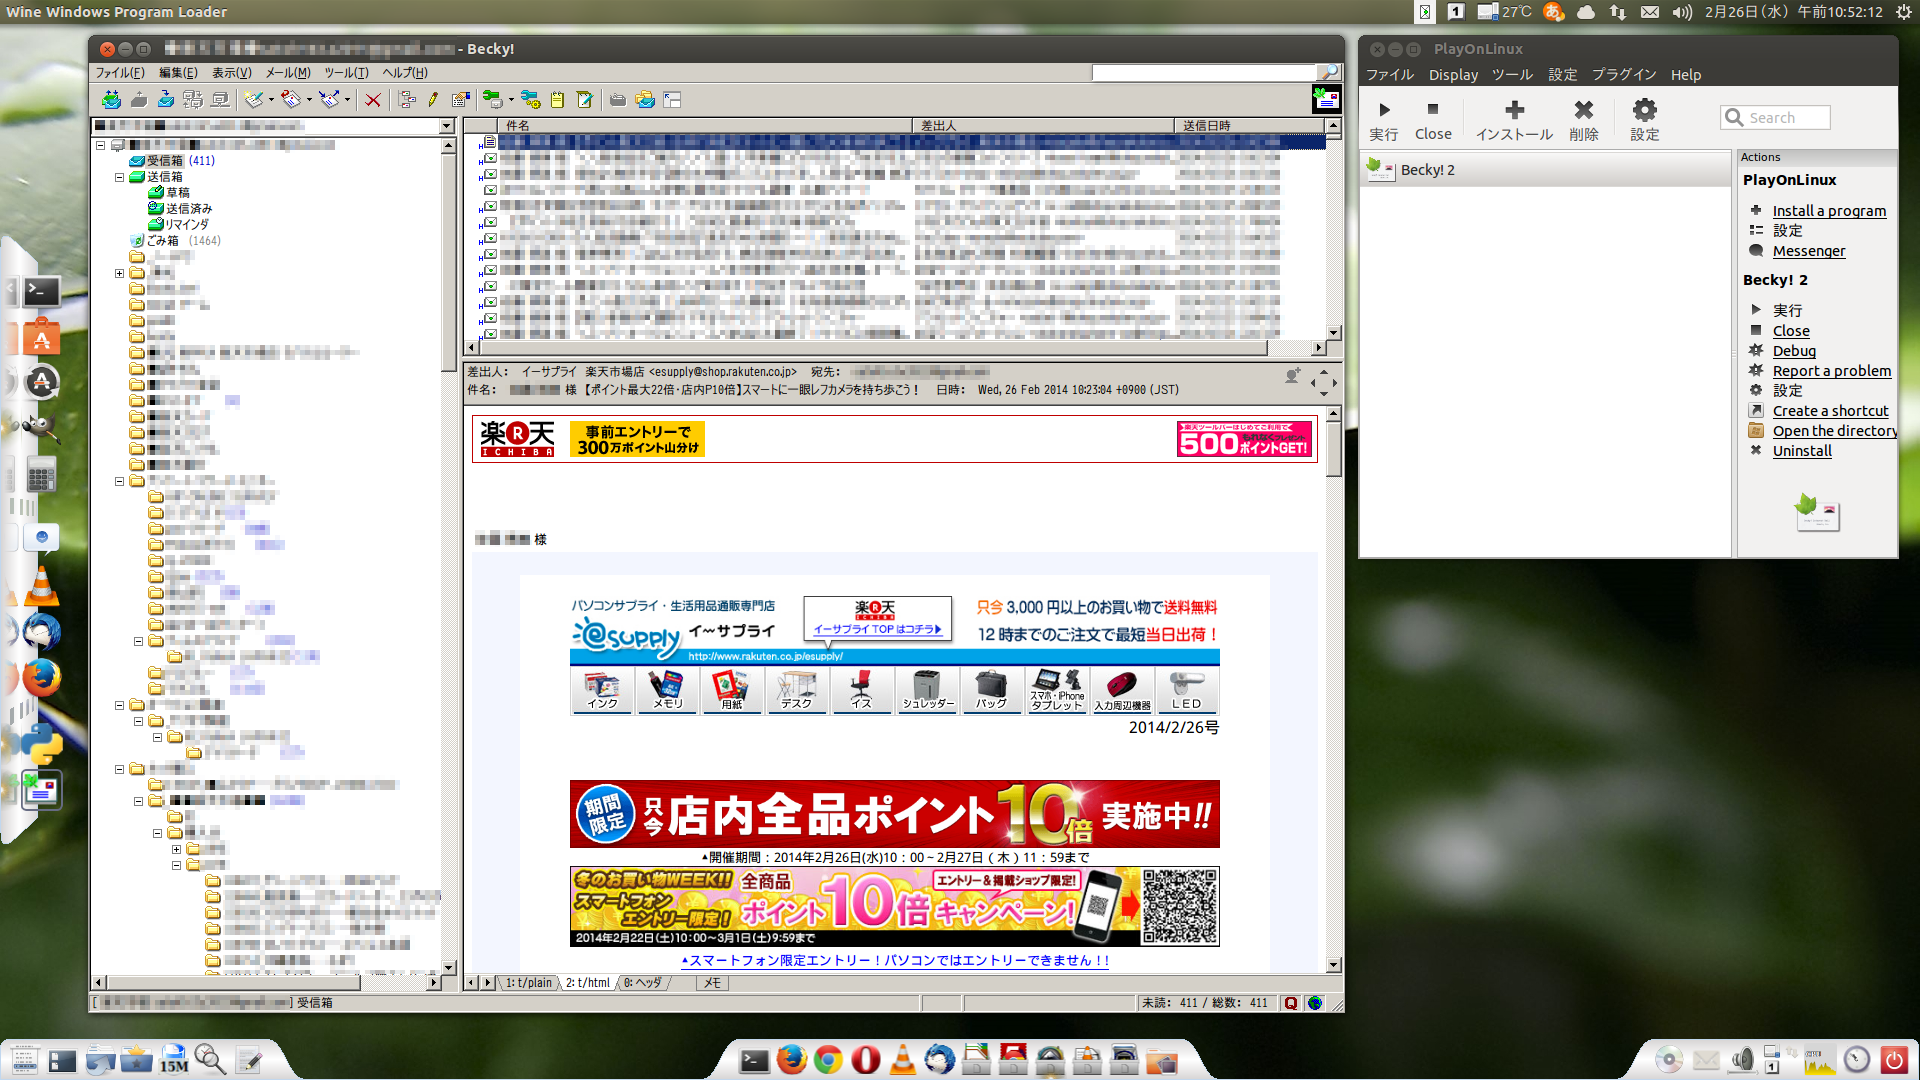The height and width of the screenshot is (1080, 1920).
Task: Click the globe icon in status bar
Action: click(1315, 1003)
